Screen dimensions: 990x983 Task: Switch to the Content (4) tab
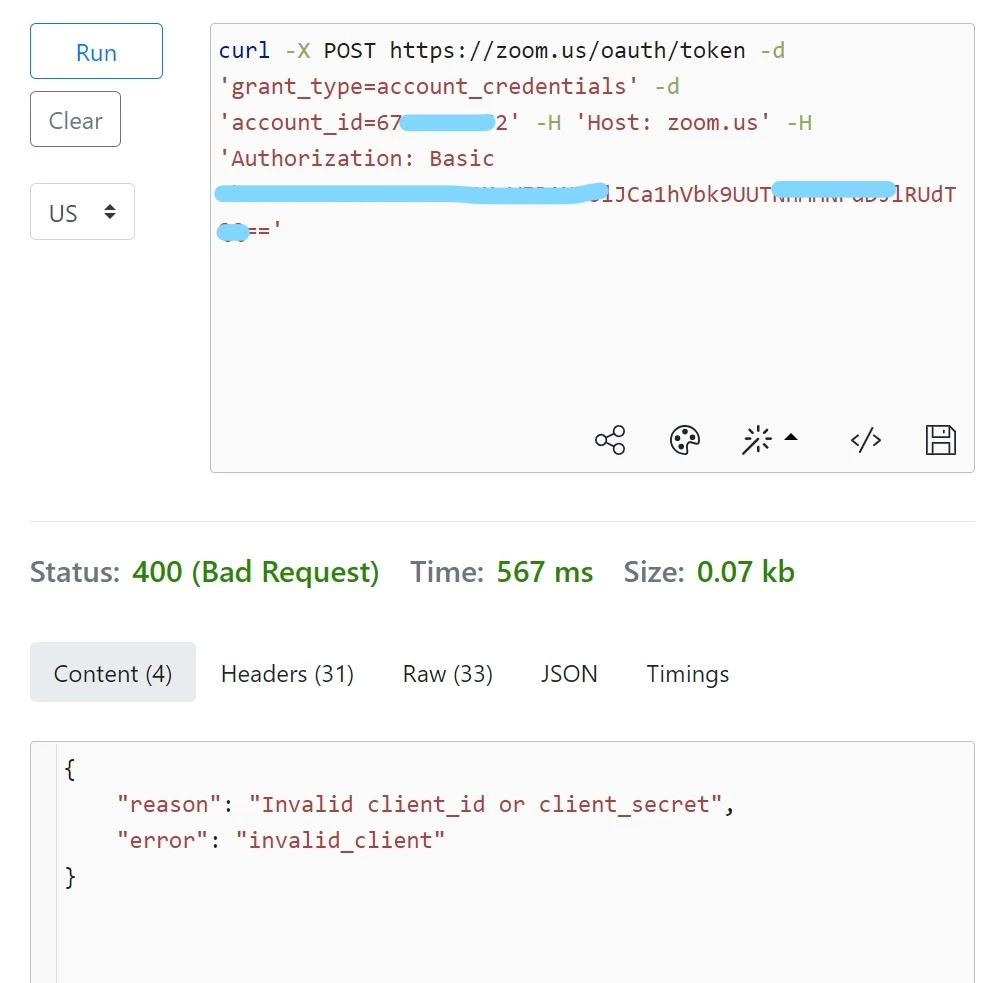pyautogui.click(x=113, y=672)
